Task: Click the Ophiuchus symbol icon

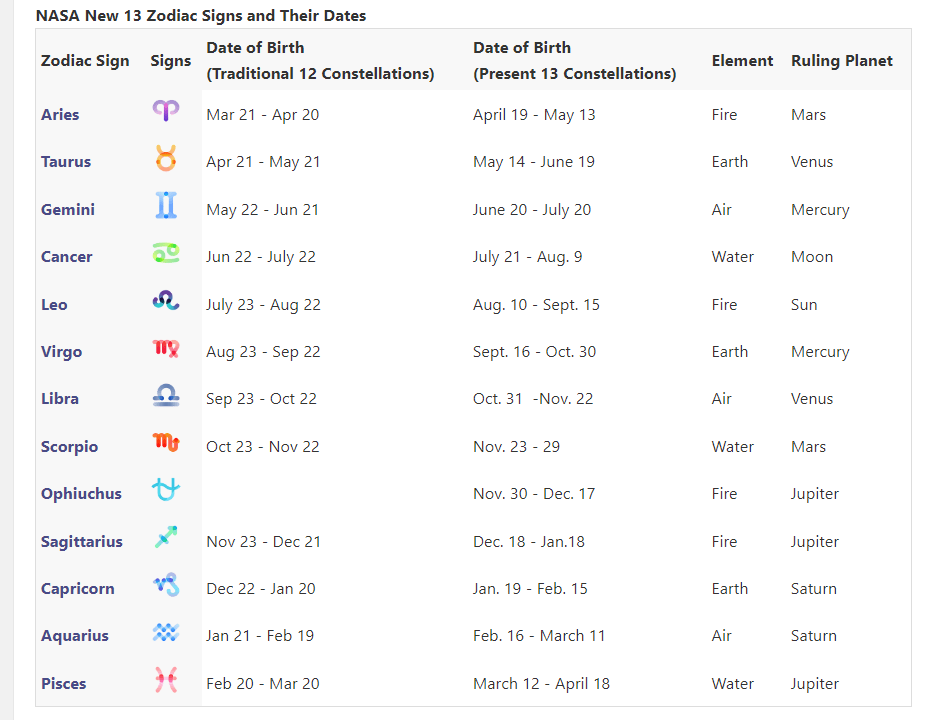Action: pyautogui.click(x=166, y=490)
